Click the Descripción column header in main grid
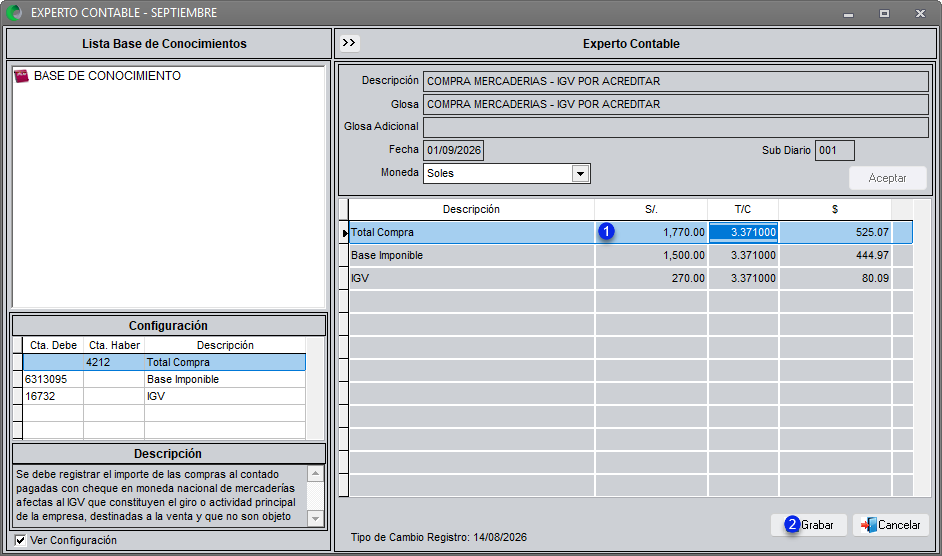942x556 pixels. coord(472,209)
